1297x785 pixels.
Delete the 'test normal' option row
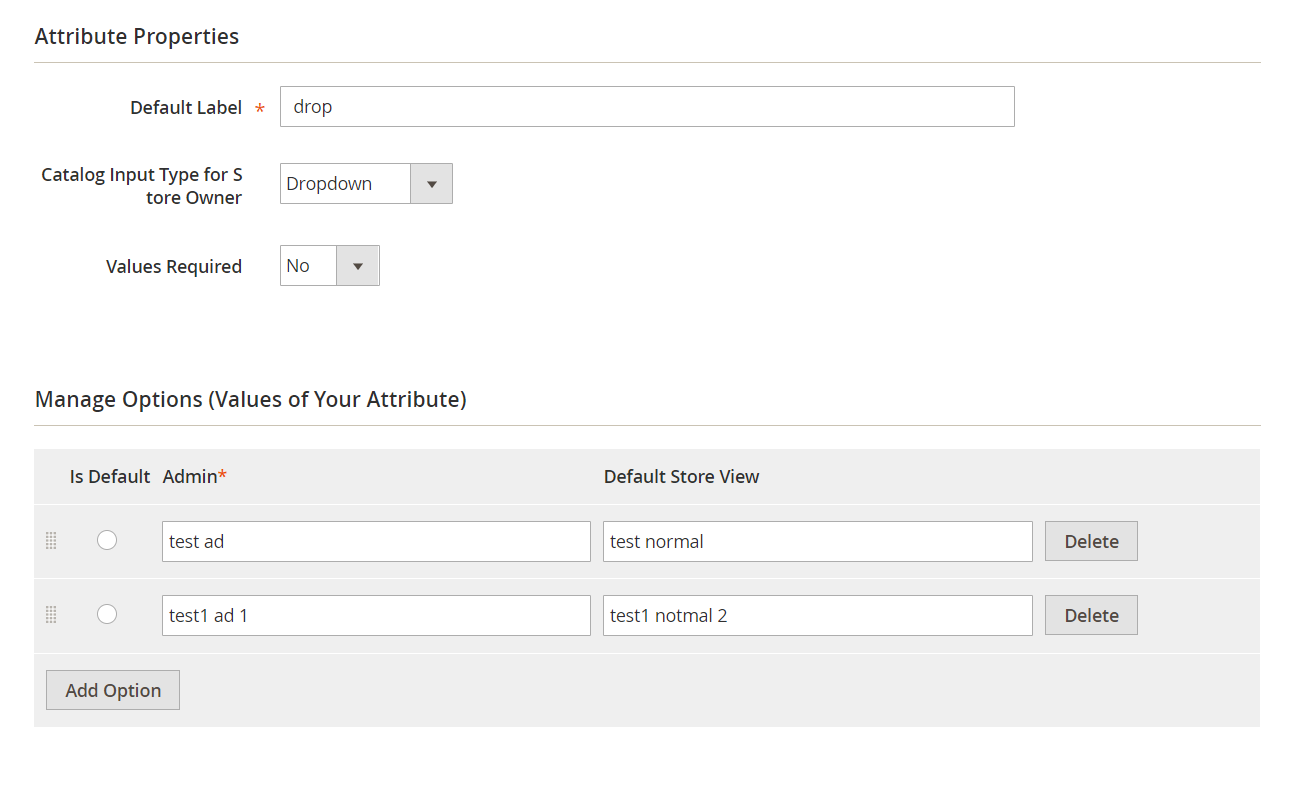1090,541
